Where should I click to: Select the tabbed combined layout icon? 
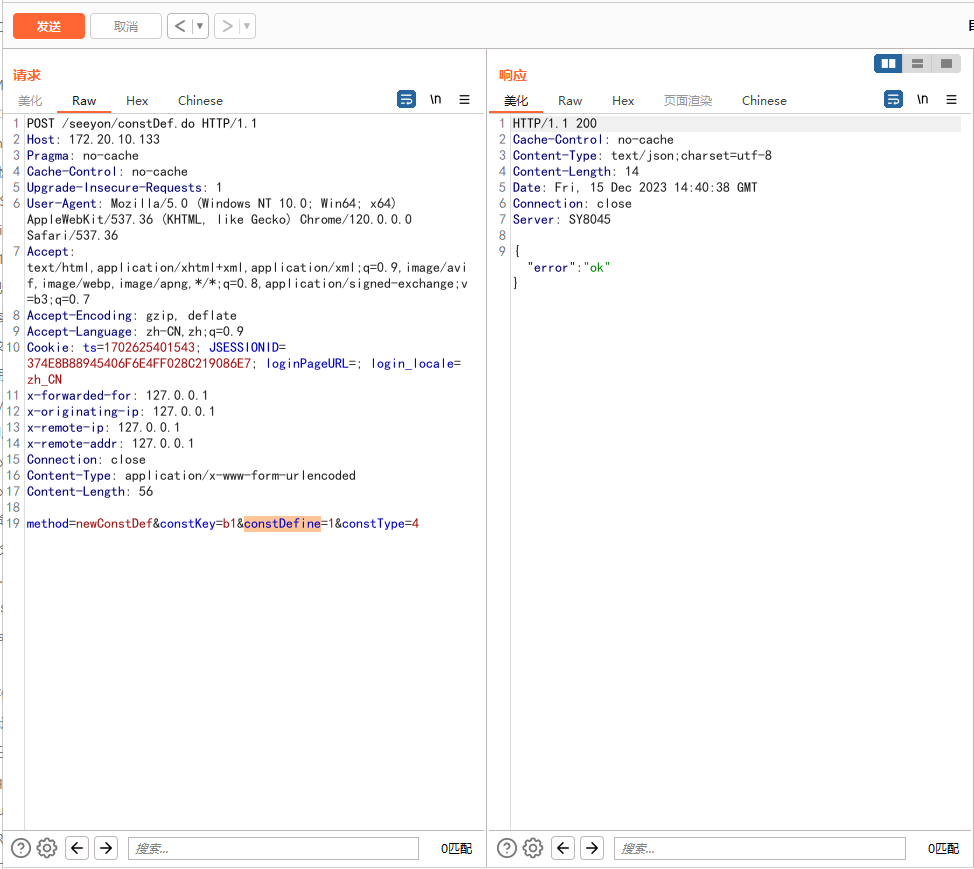(946, 64)
